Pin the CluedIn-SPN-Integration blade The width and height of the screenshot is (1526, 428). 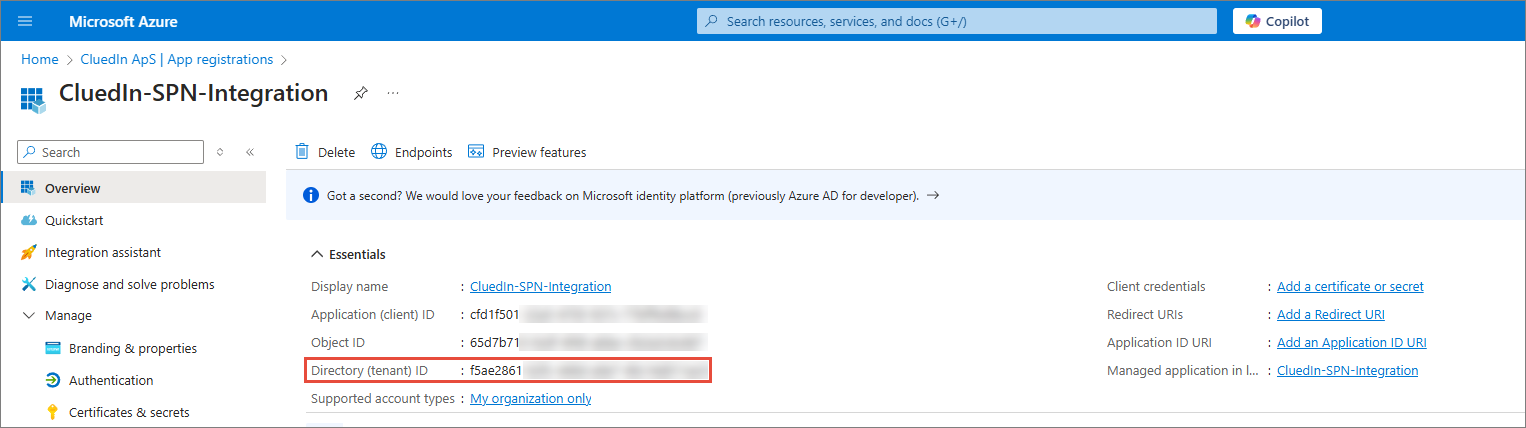coord(361,93)
